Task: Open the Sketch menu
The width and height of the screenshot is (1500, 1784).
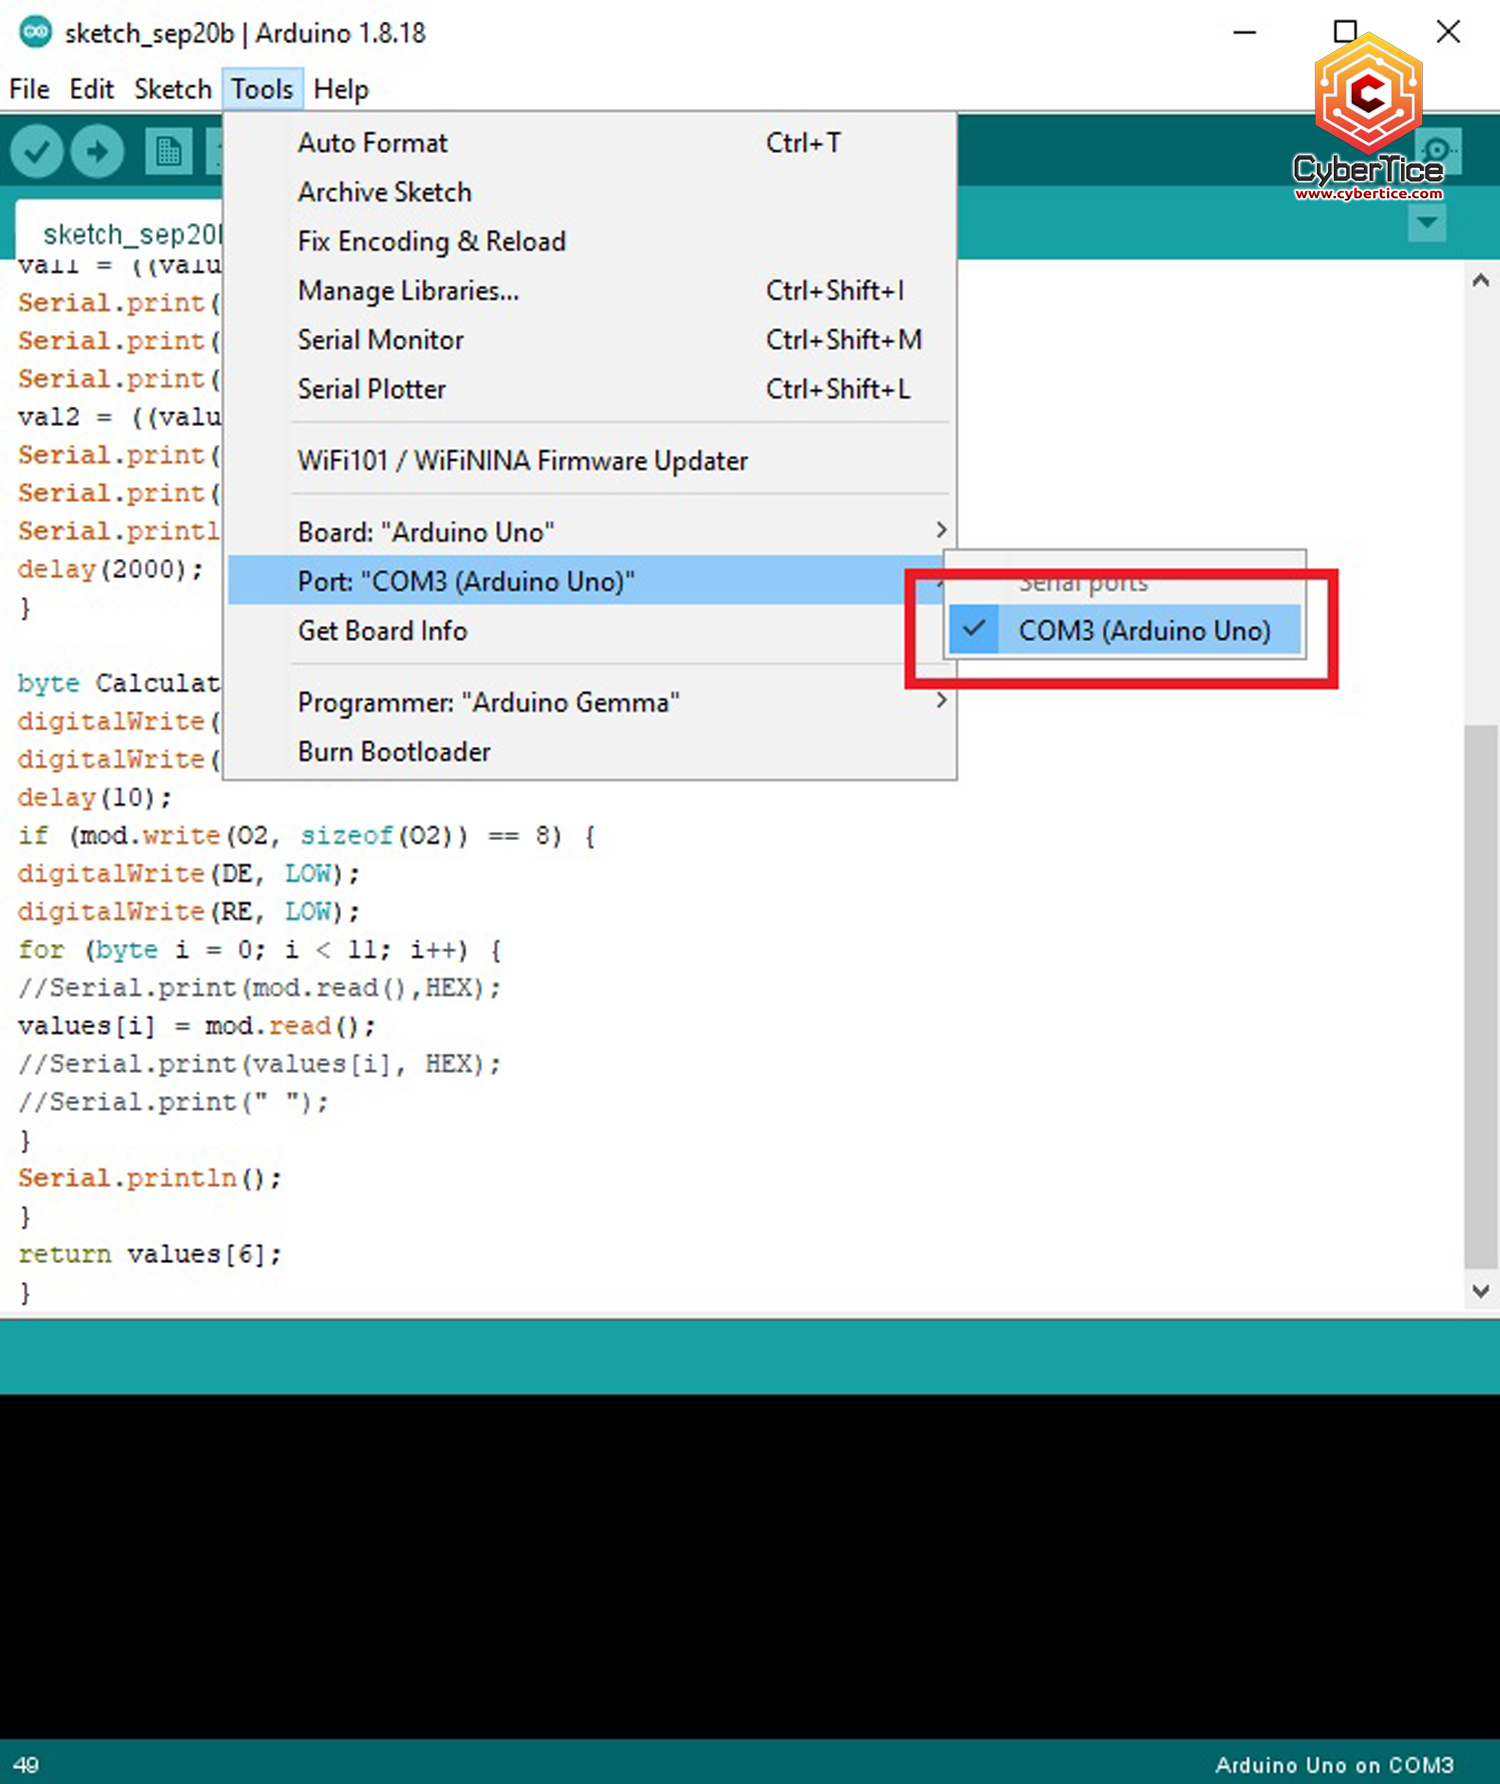Action: pos(172,89)
